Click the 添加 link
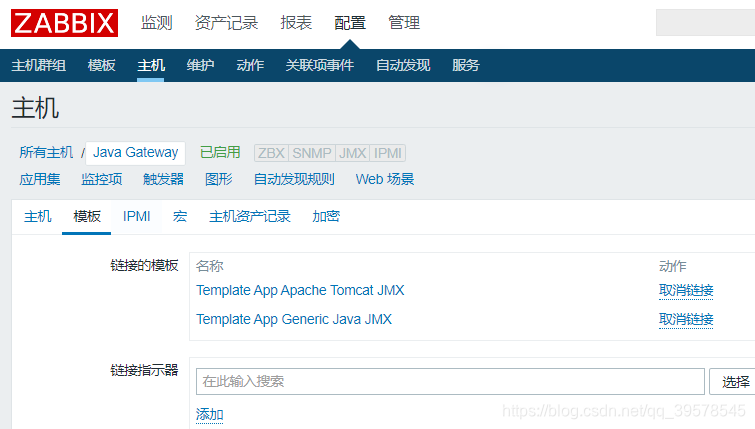The width and height of the screenshot is (755, 429). [x=209, y=414]
